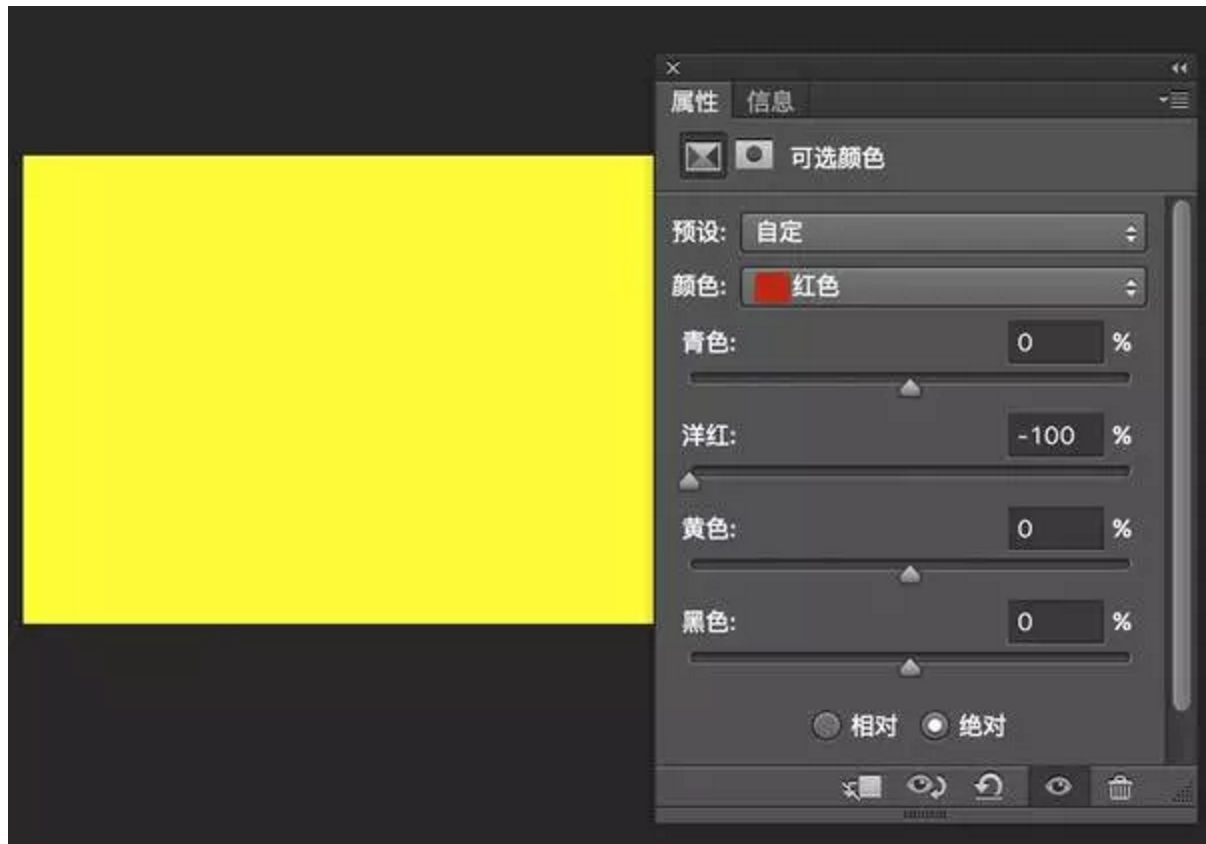Click the 青色 label

click(709, 343)
